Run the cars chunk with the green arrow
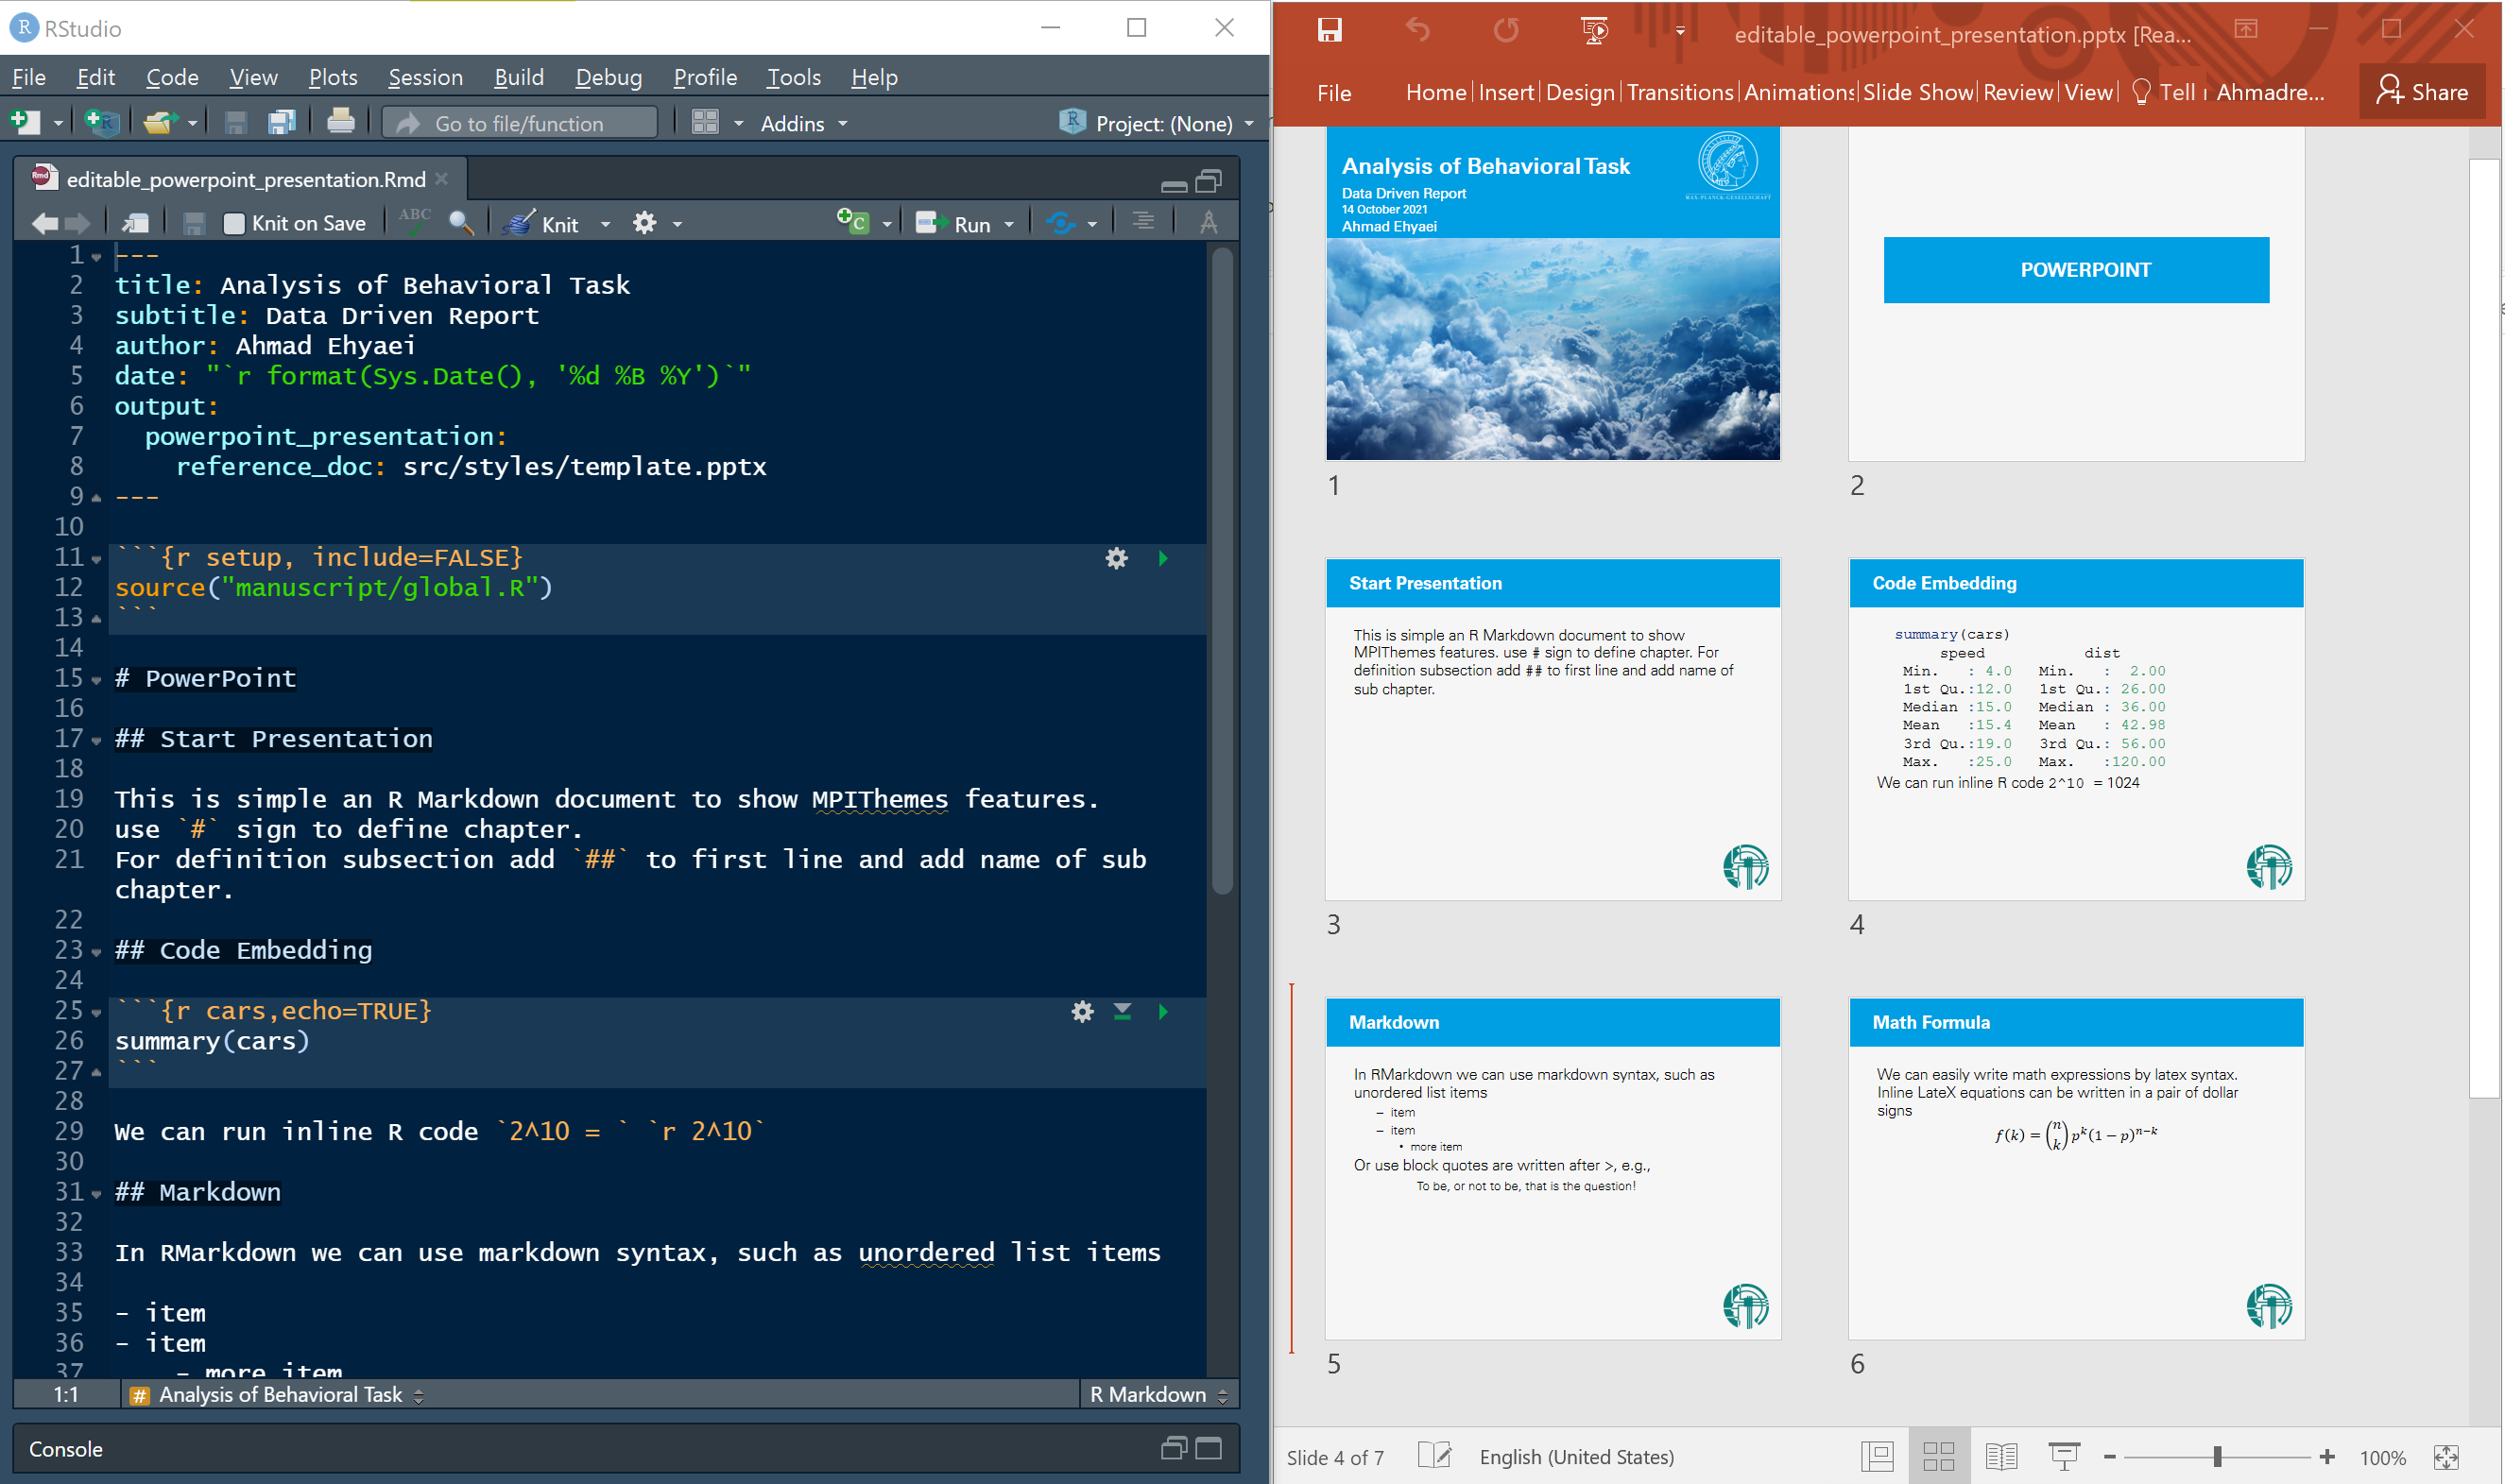Image resolution: width=2505 pixels, height=1484 pixels. pos(1163,1011)
